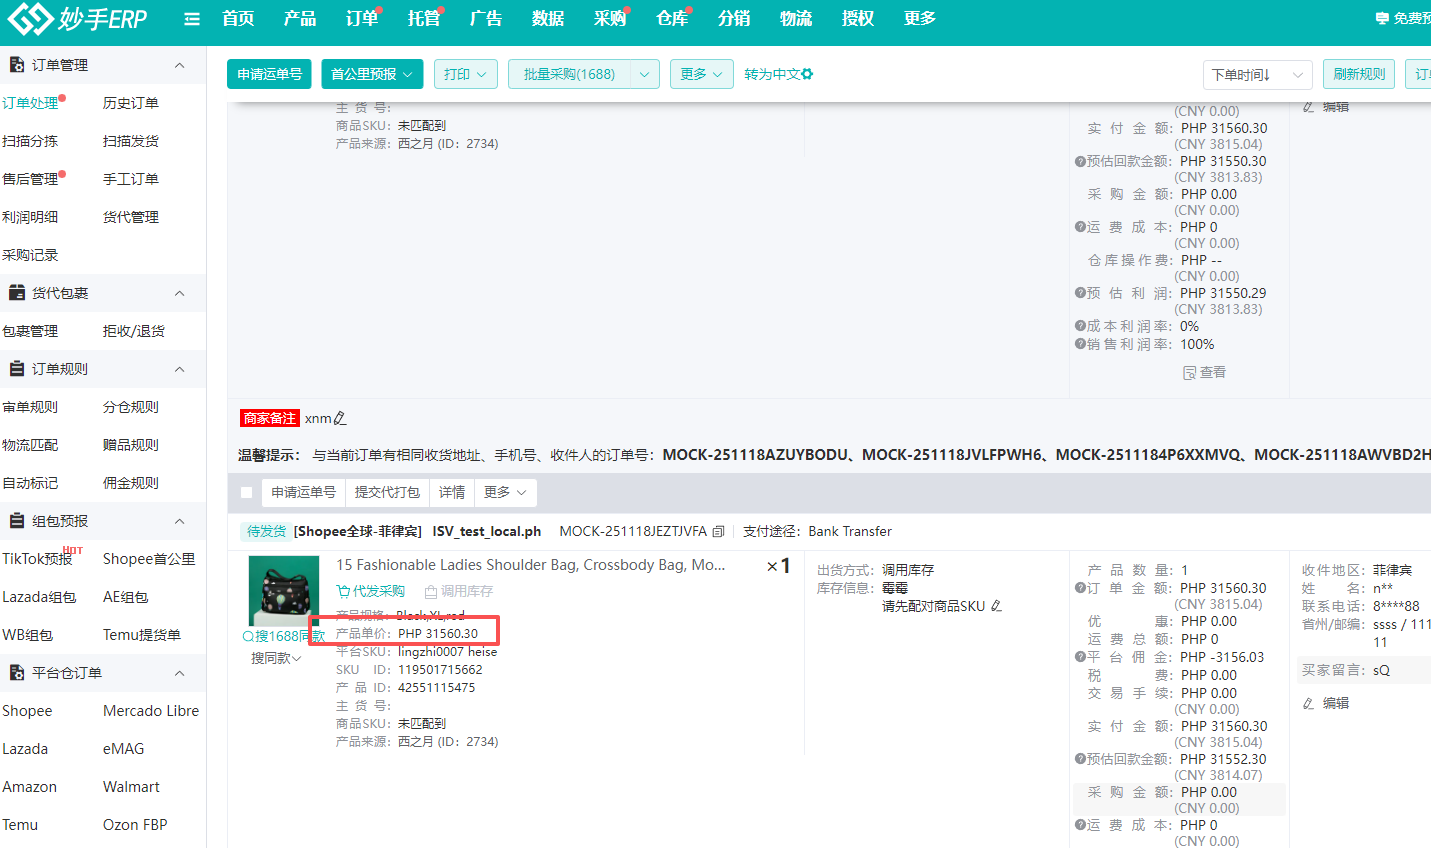
Task: Click the 15 Fashionable Ladies Shoulder Bag title
Action: coord(531,565)
